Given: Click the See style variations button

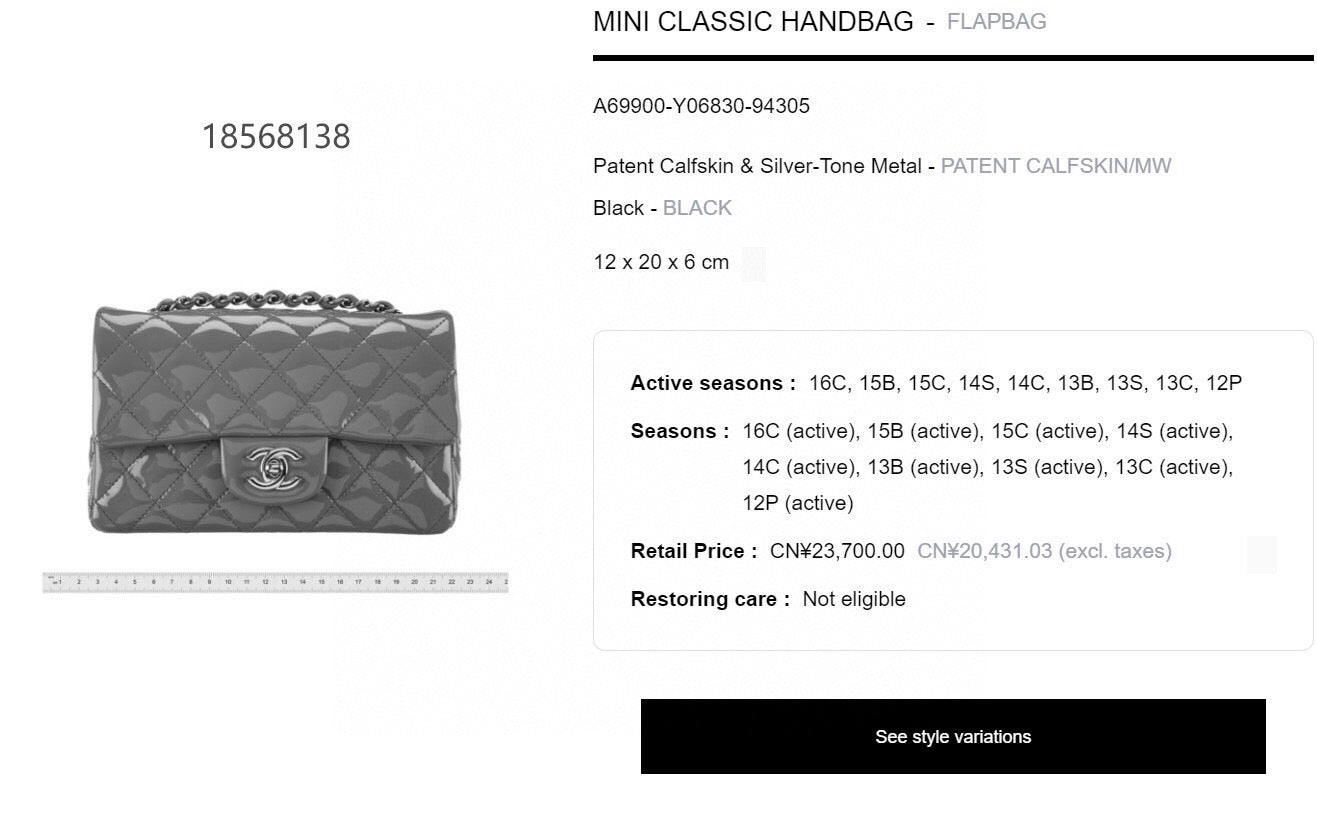Looking at the screenshot, I should click(x=952, y=736).
